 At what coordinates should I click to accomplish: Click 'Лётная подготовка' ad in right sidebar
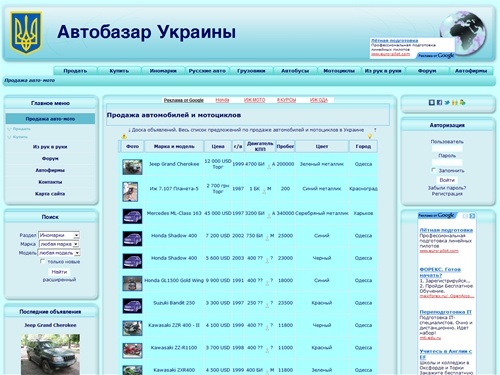446,230
